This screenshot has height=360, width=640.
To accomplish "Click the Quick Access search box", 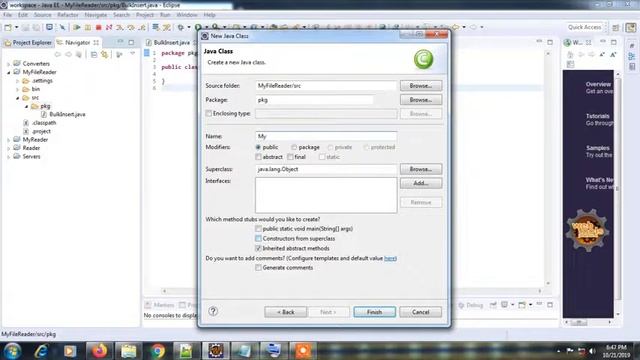I will (584, 27).
